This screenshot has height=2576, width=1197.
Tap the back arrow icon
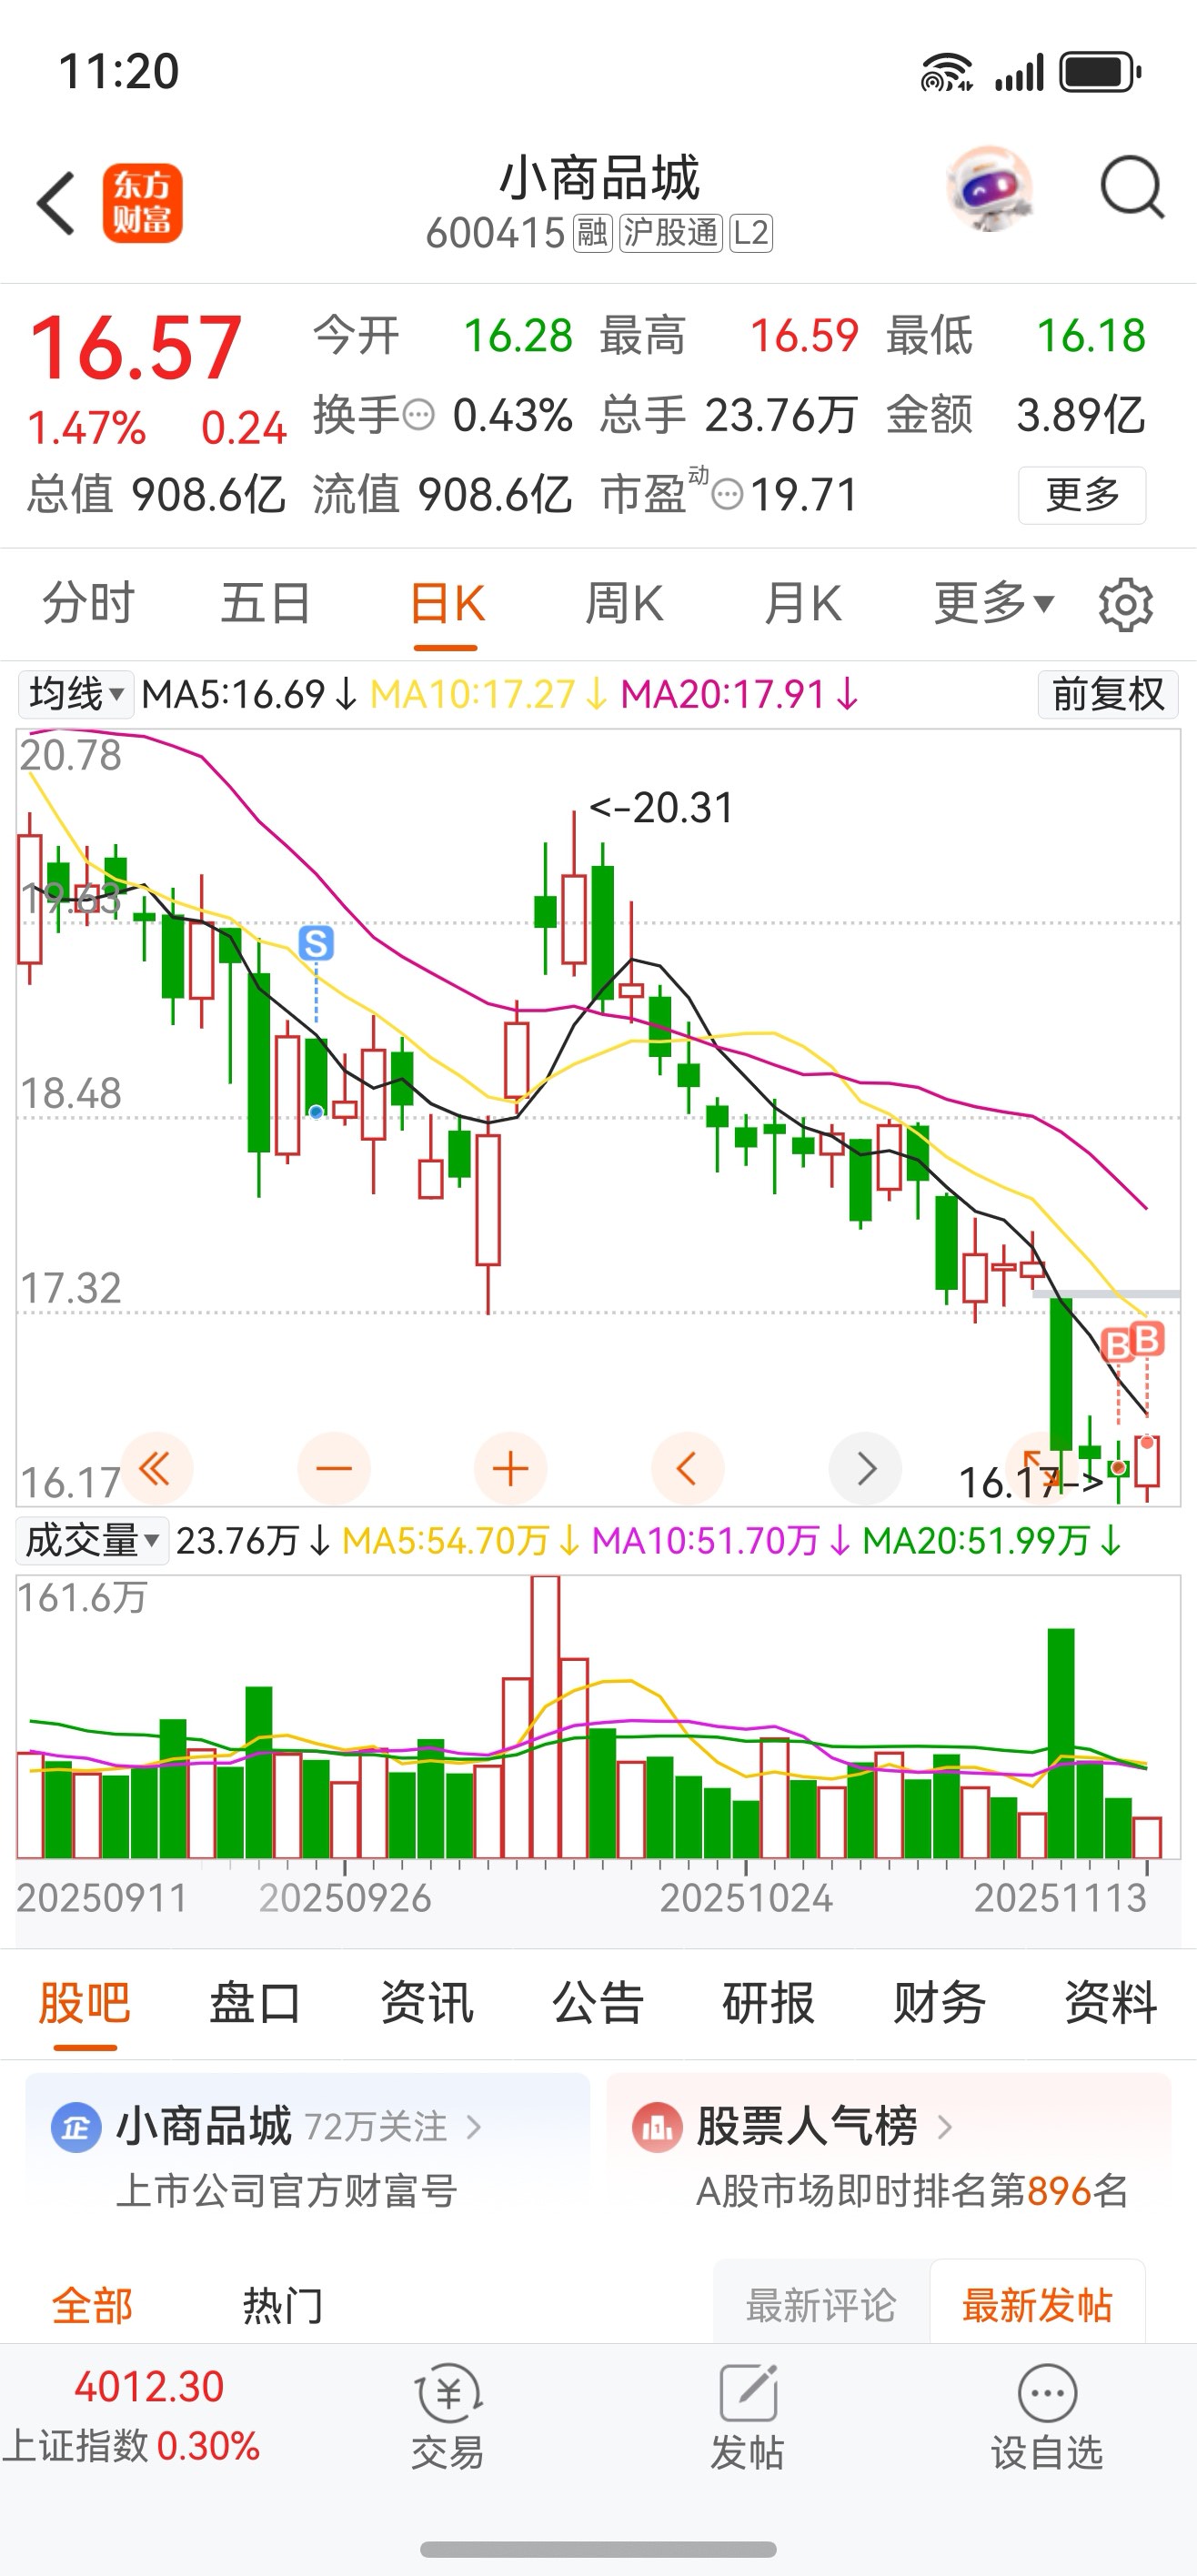[56, 203]
